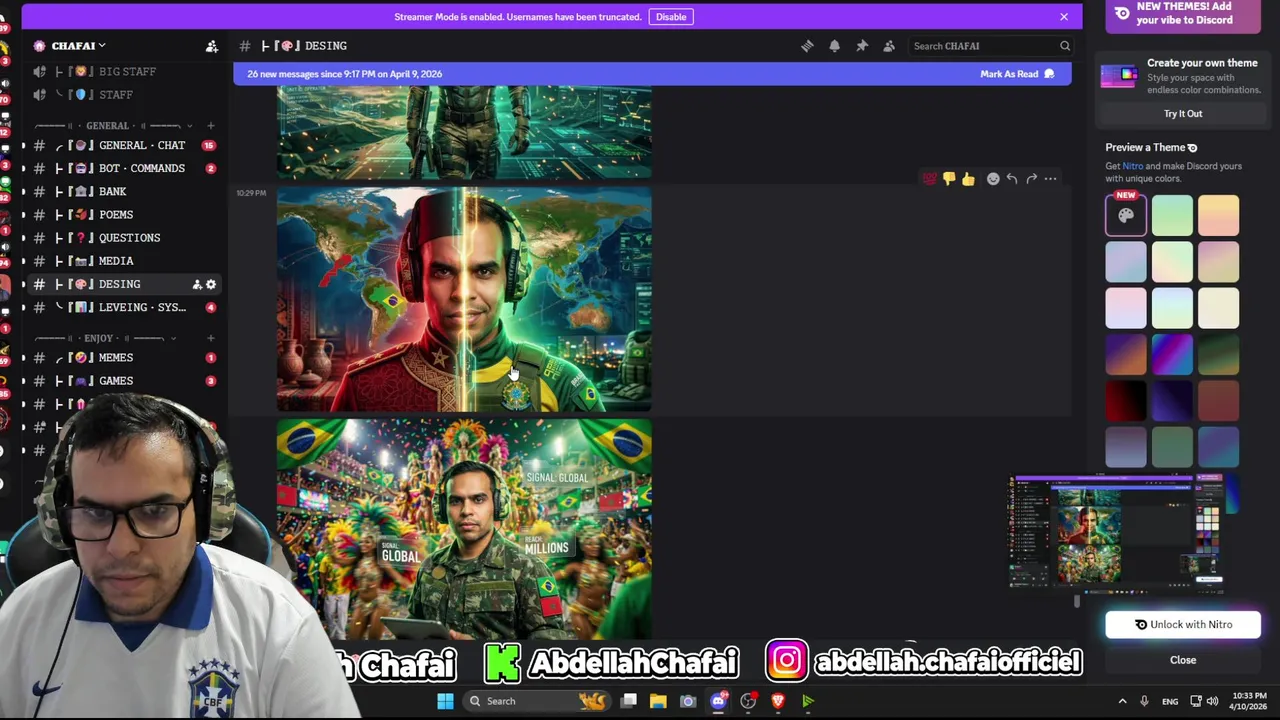Image resolution: width=1280 pixels, height=720 pixels.
Task: Open the BANK channel
Action: pos(125,191)
